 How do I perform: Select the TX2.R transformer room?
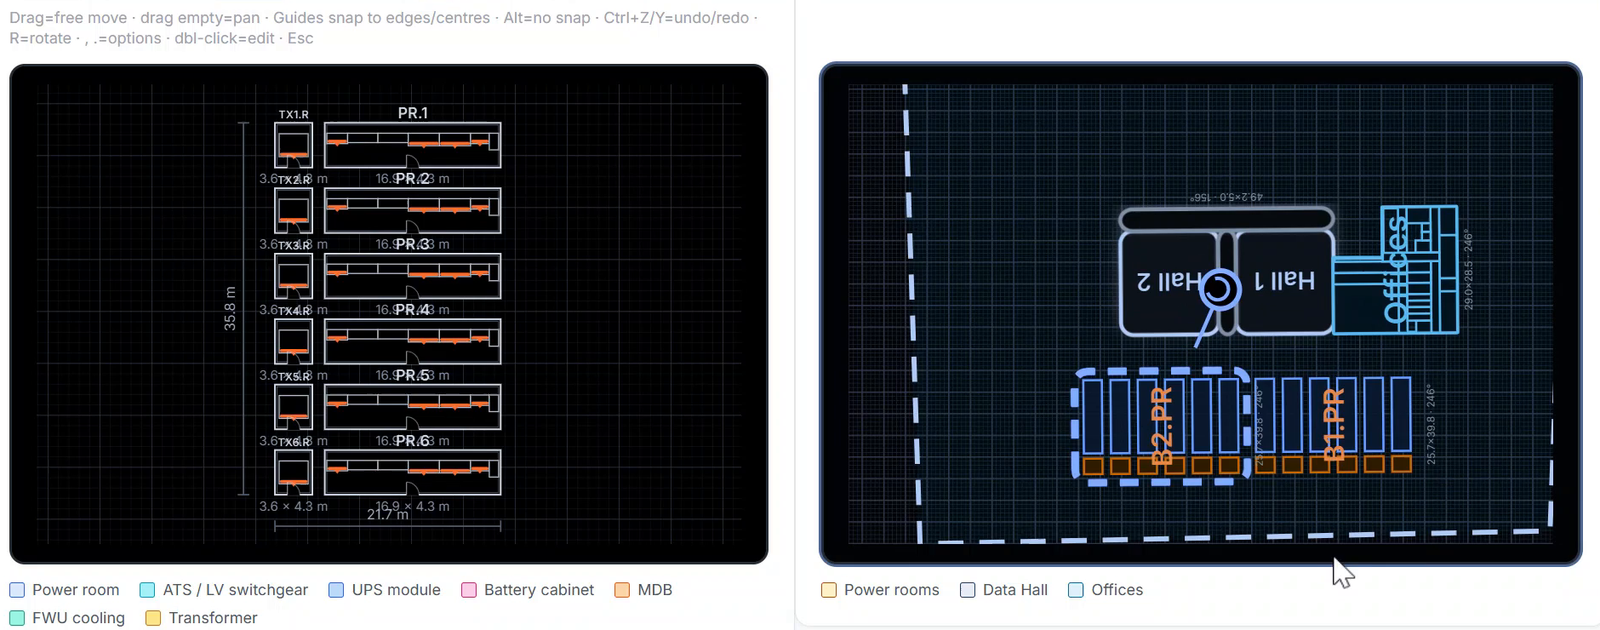pyautogui.click(x=293, y=211)
